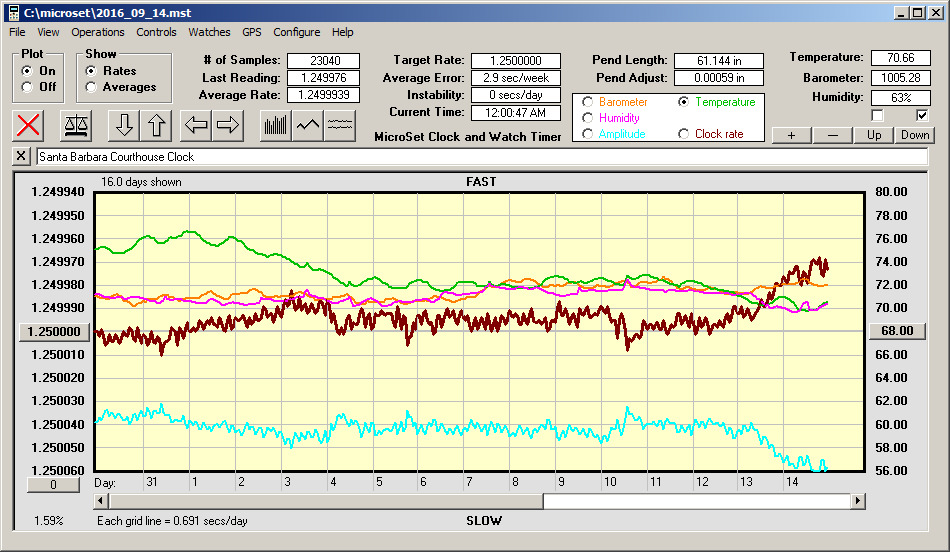Click the down arrow toolbar button
Screen dimensions: 950x552
click(124, 125)
